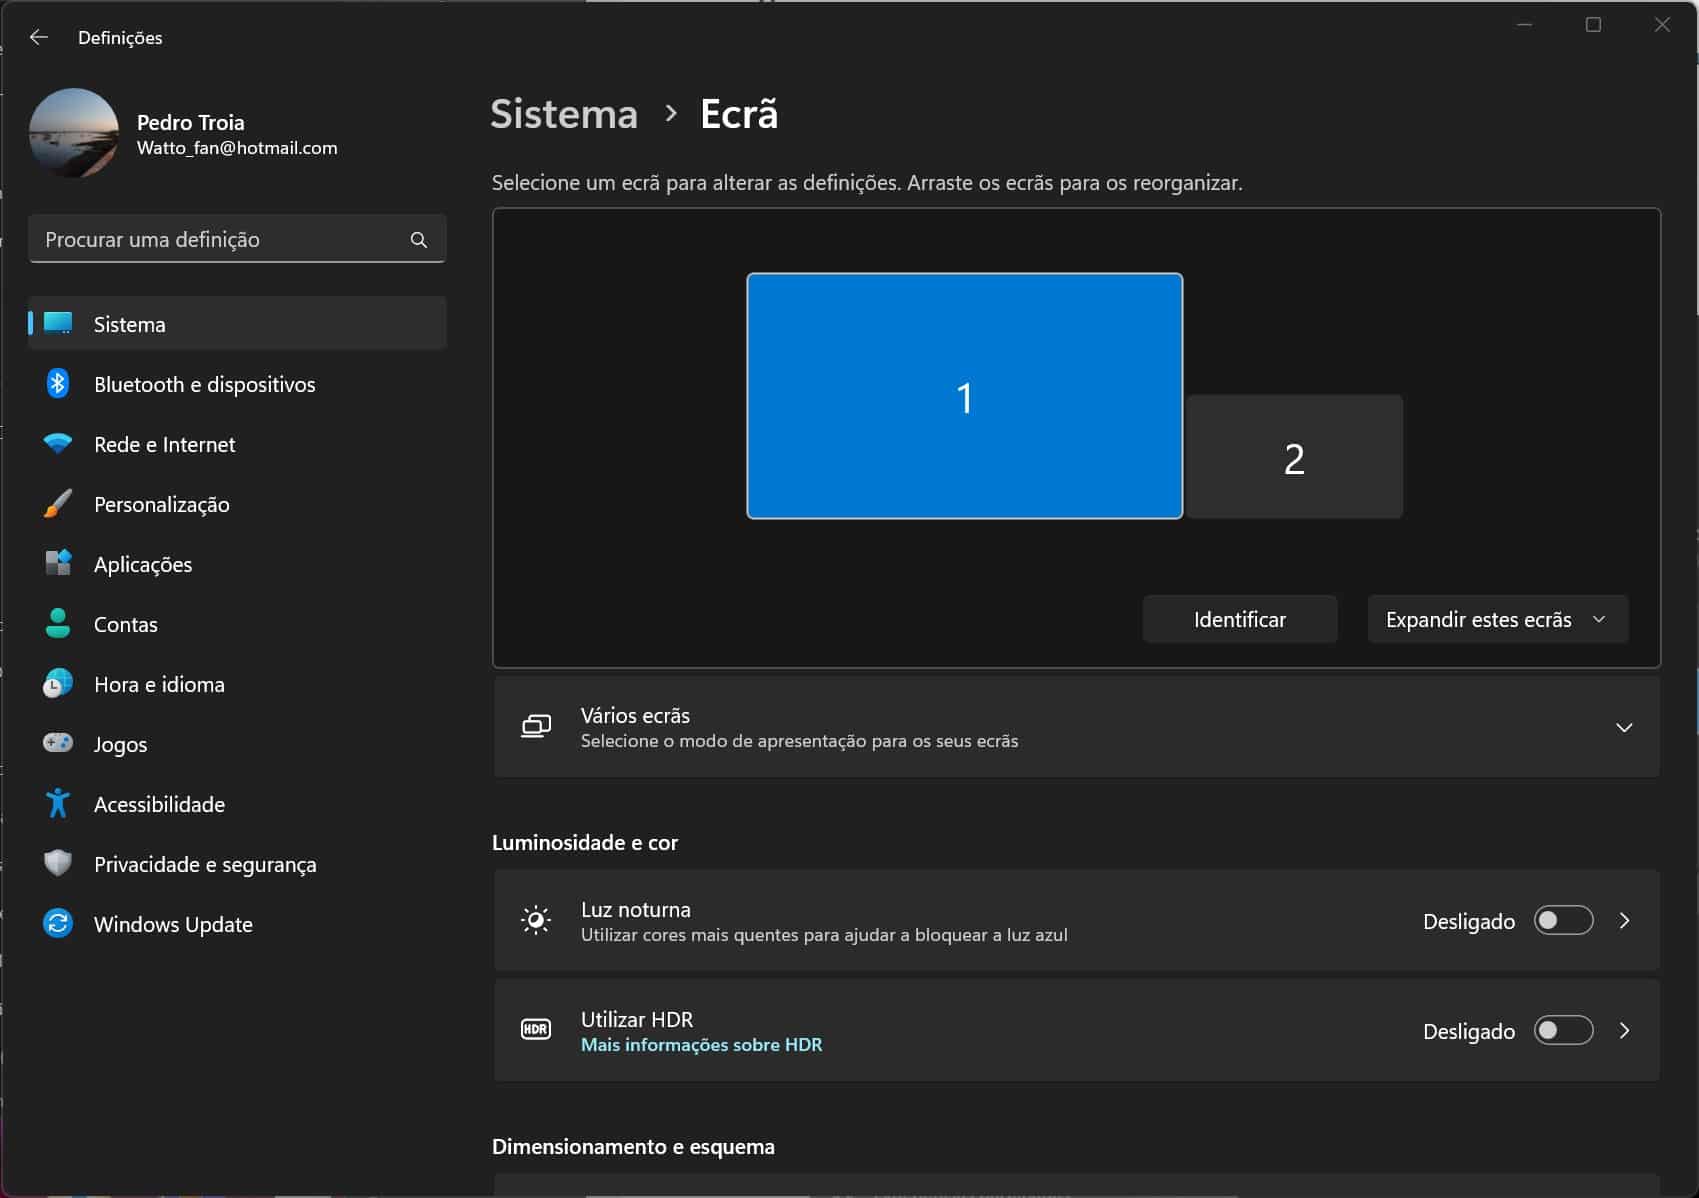Click the Bluetooth icon in sidebar
1699x1198 pixels.
tap(58, 384)
